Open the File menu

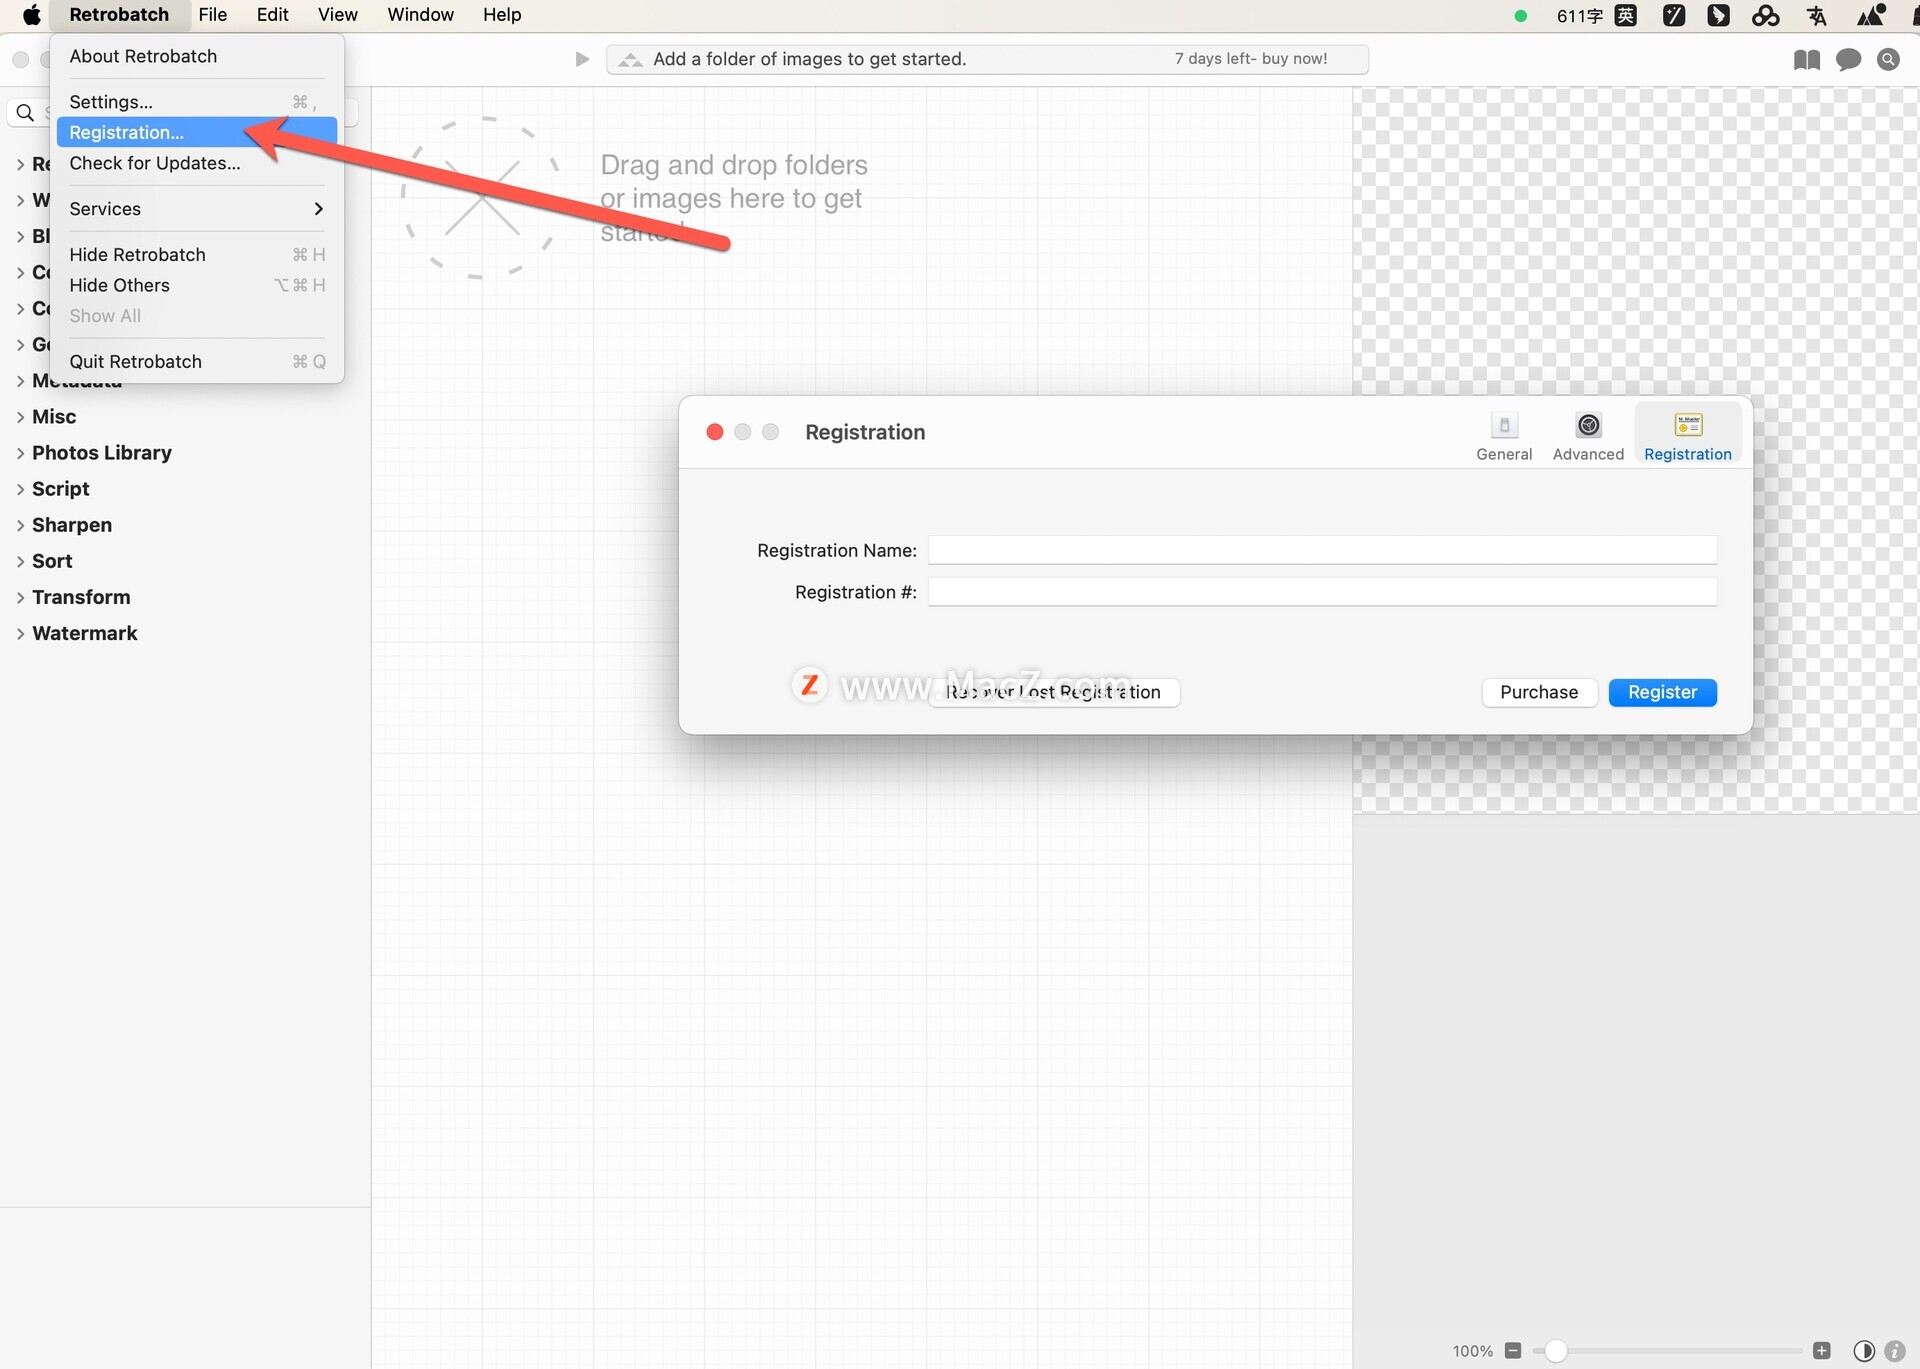coord(212,15)
